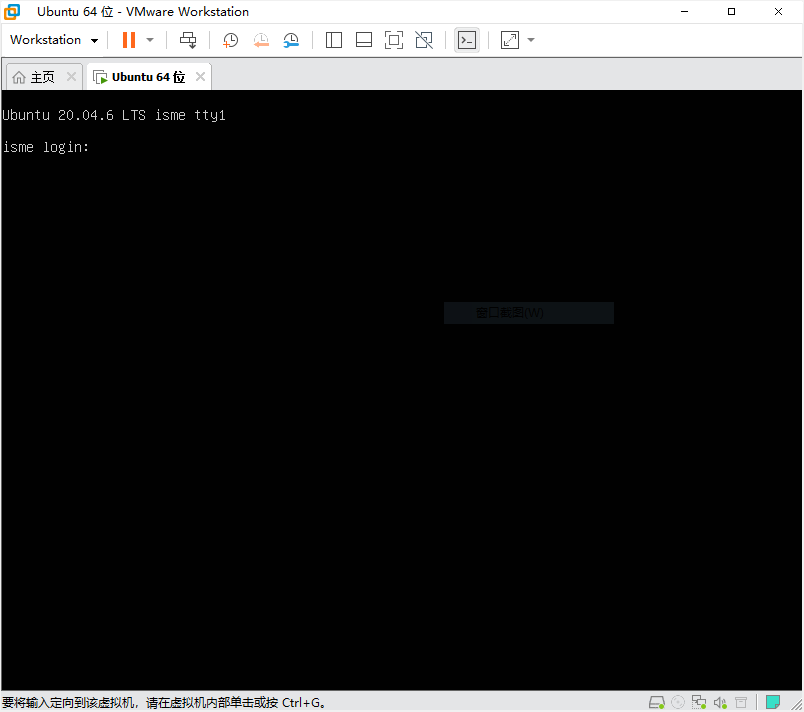
Task: Click the hard disk status icon
Action: click(656, 702)
